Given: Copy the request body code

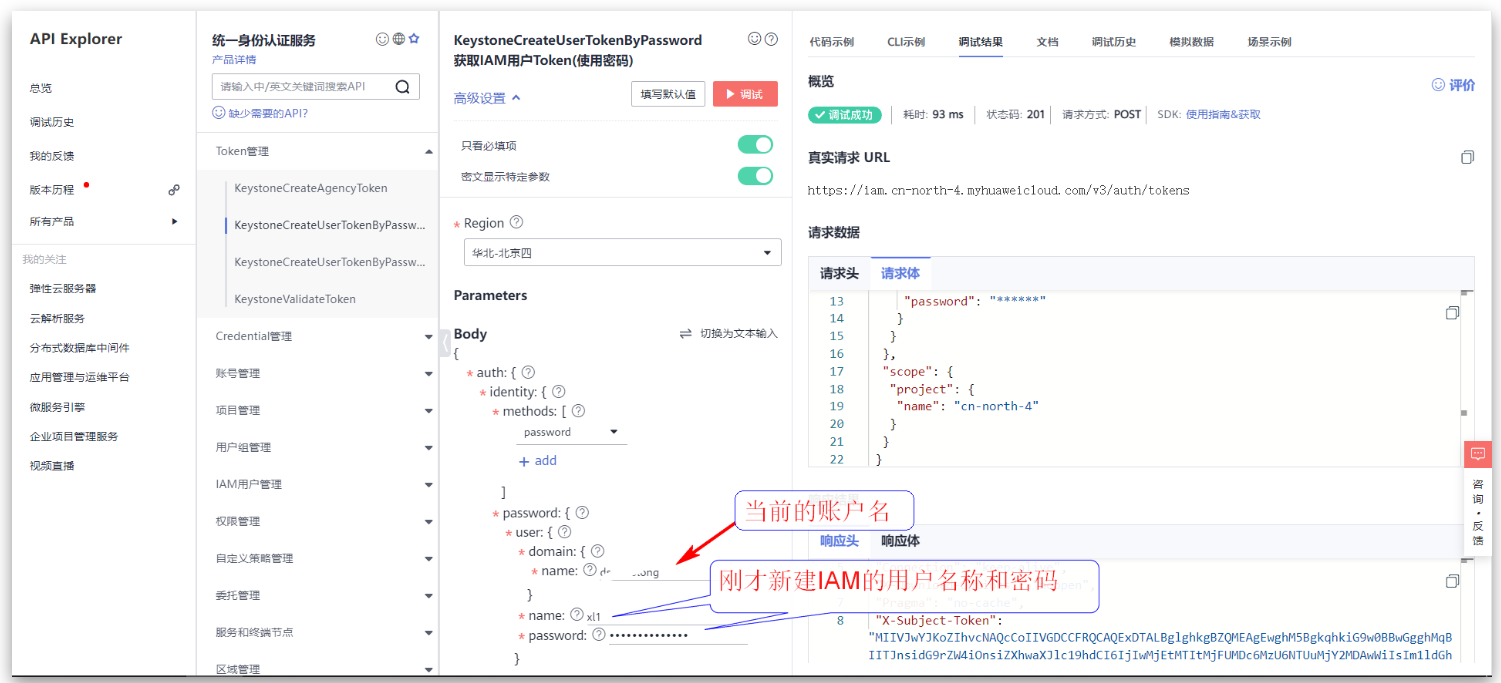Looking at the screenshot, I should [1452, 313].
